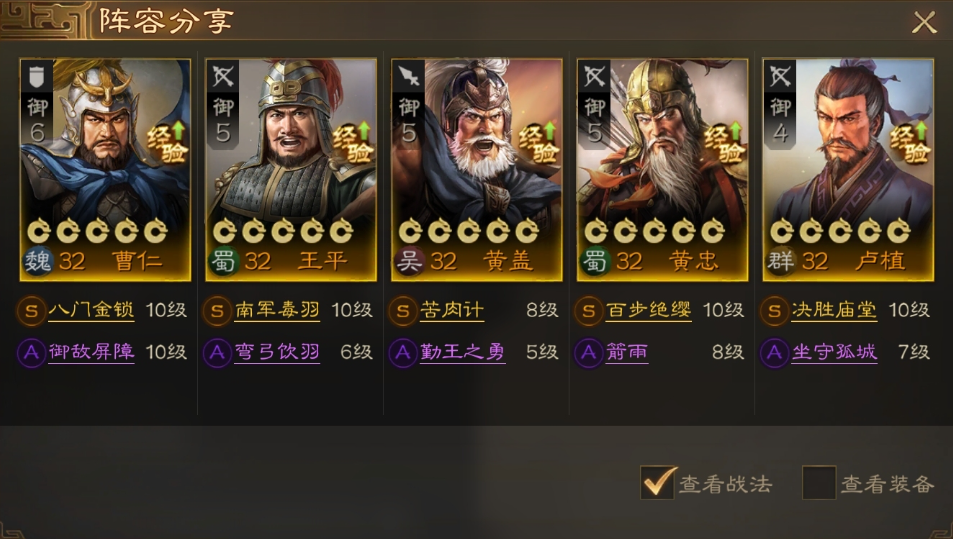Open the 百步绝缨 tactic link
The image size is (953, 539).
(x=649, y=311)
